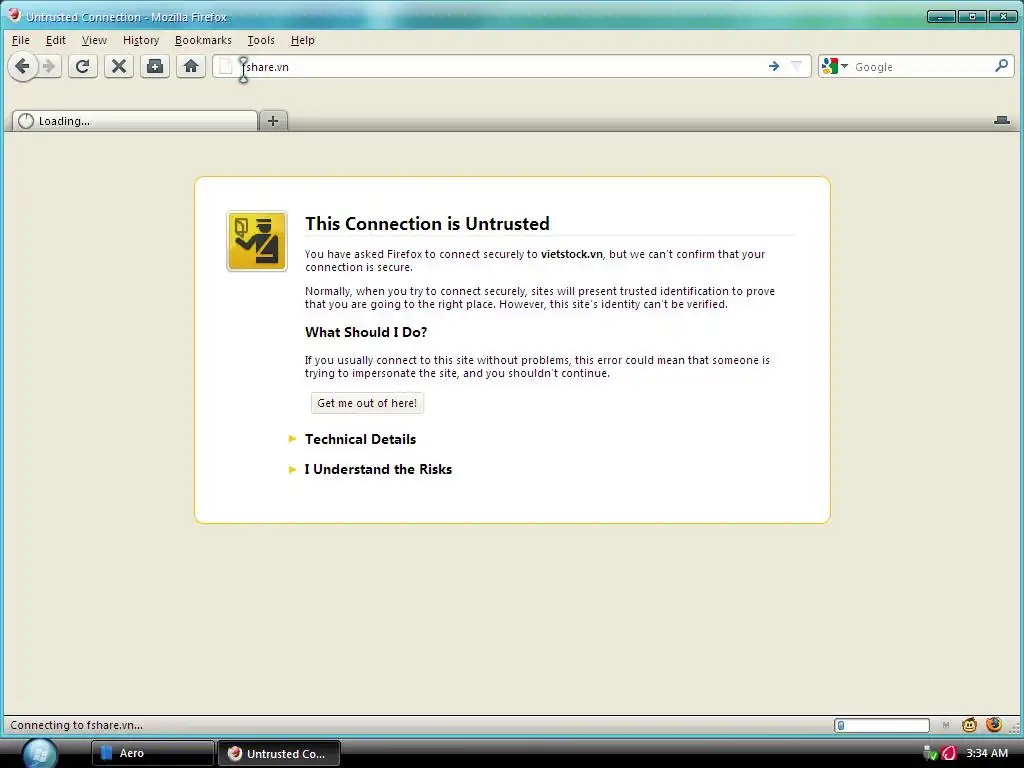This screenshot has width=1024, height=768.
Task: Open the address bar history dropdown
Action: coord(796,66)
